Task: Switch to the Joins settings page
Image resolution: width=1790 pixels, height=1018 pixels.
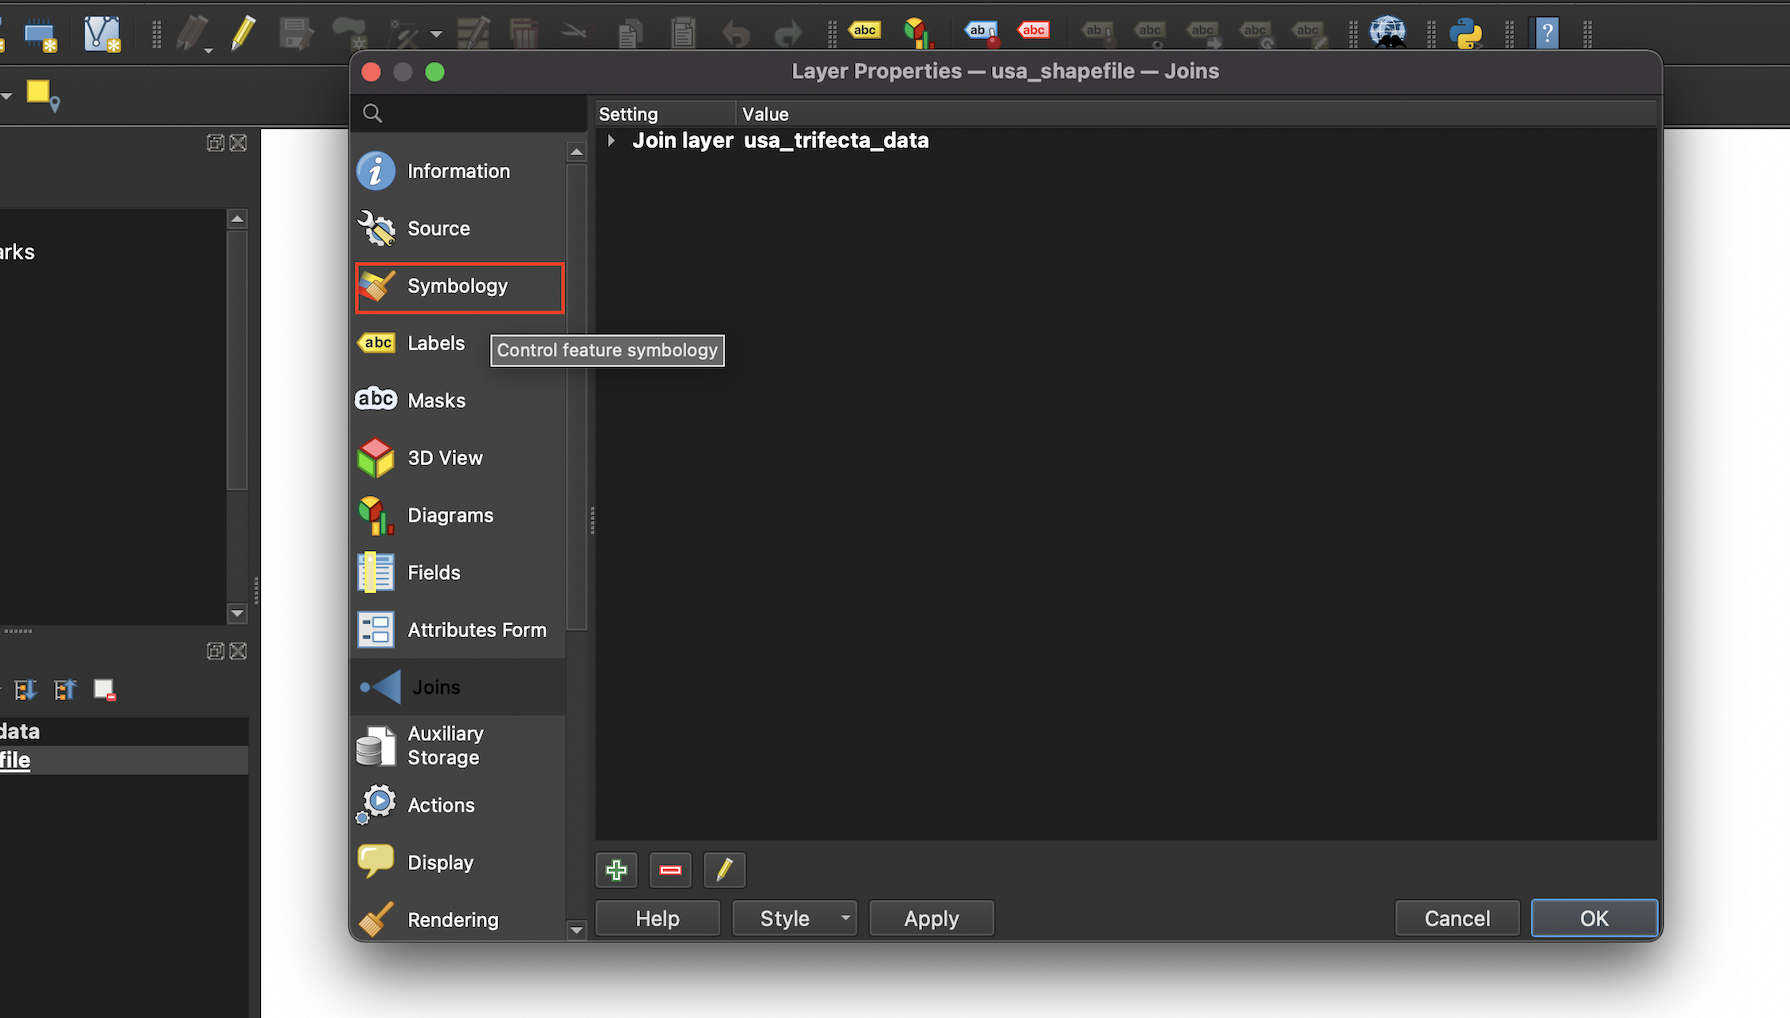Action: click(x=435, y=687)
